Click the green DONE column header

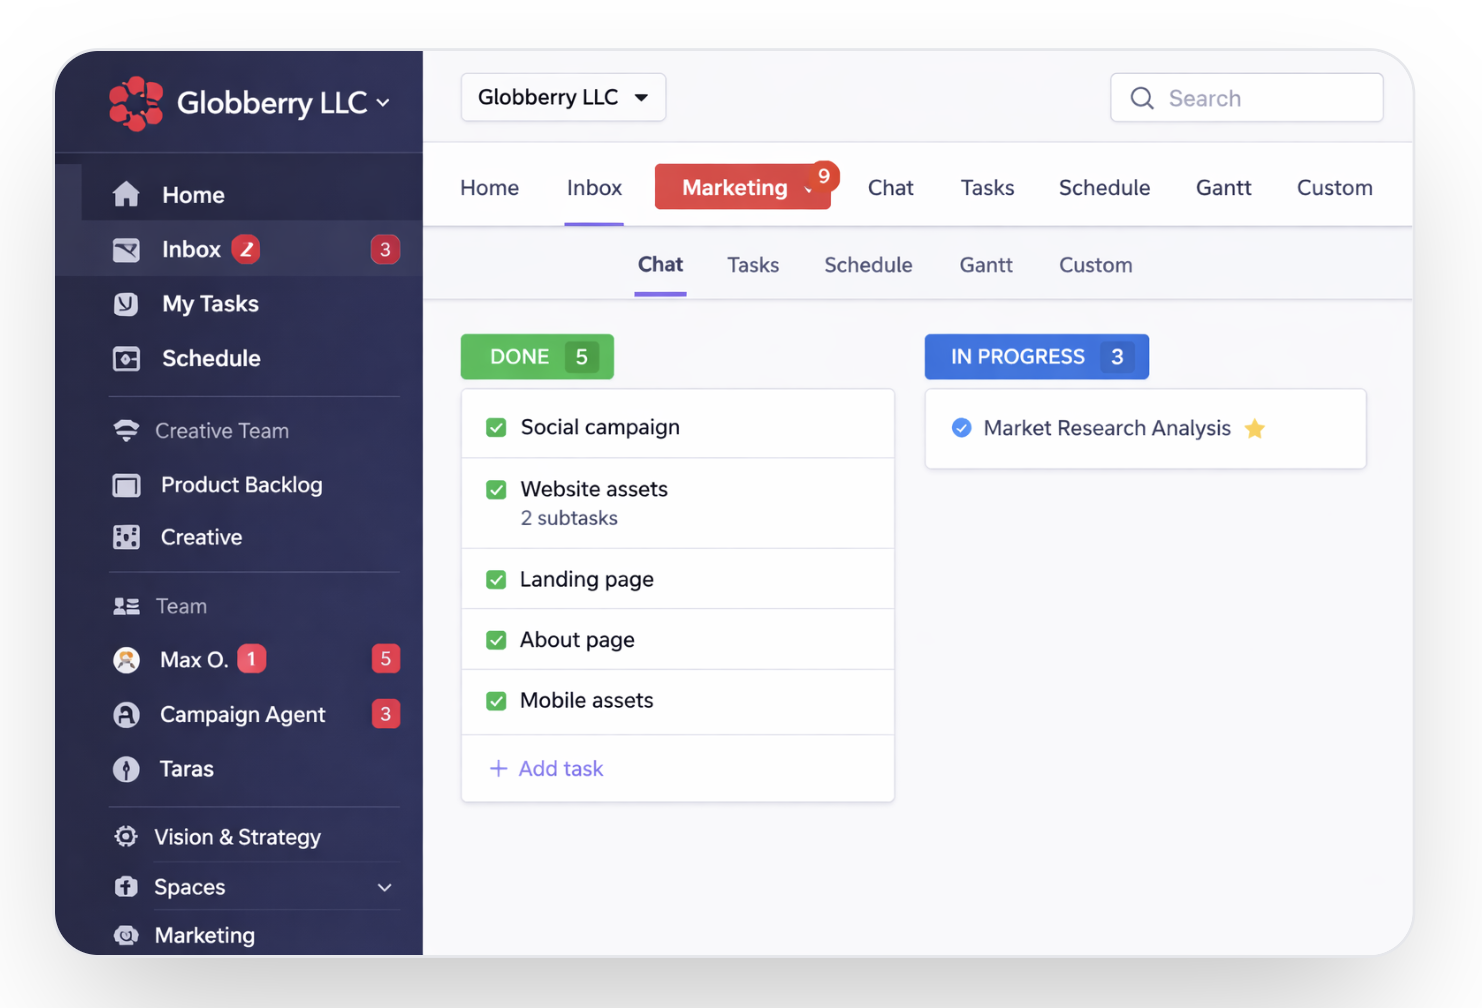[x=537, y=357]
